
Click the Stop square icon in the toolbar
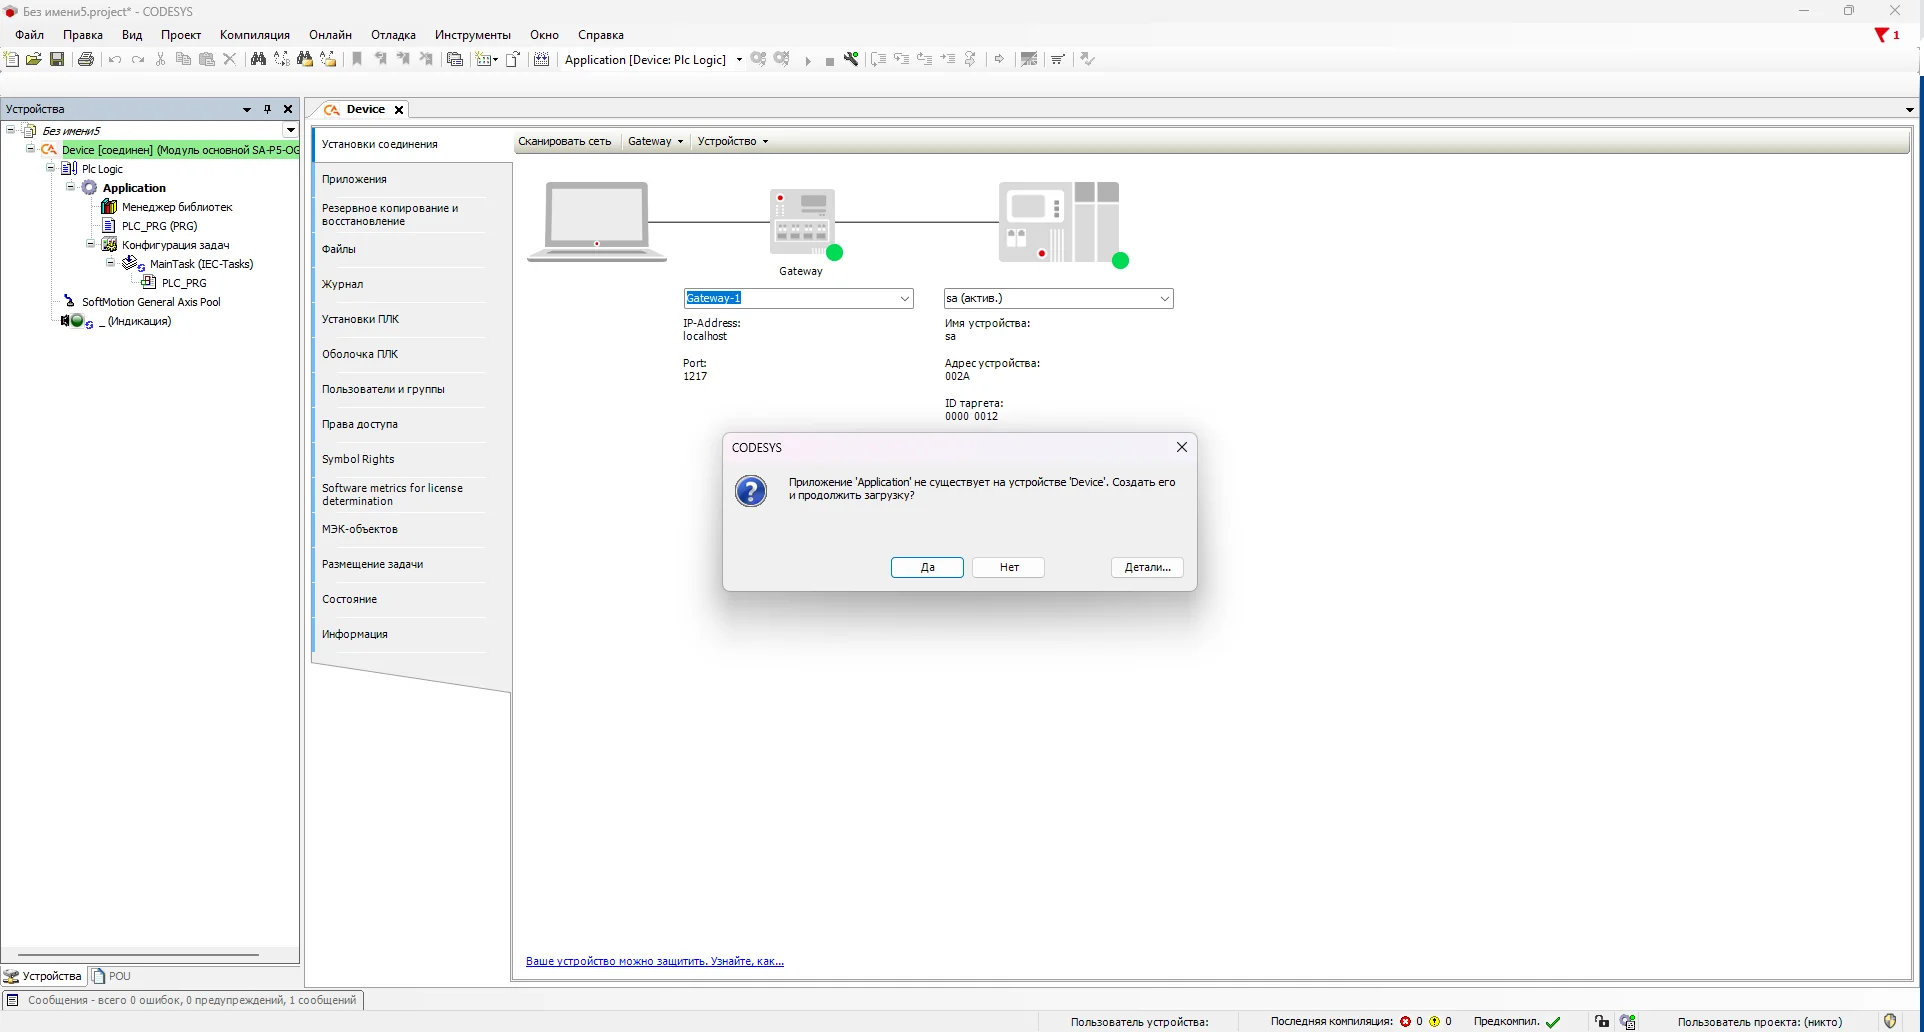pos(830,61)
